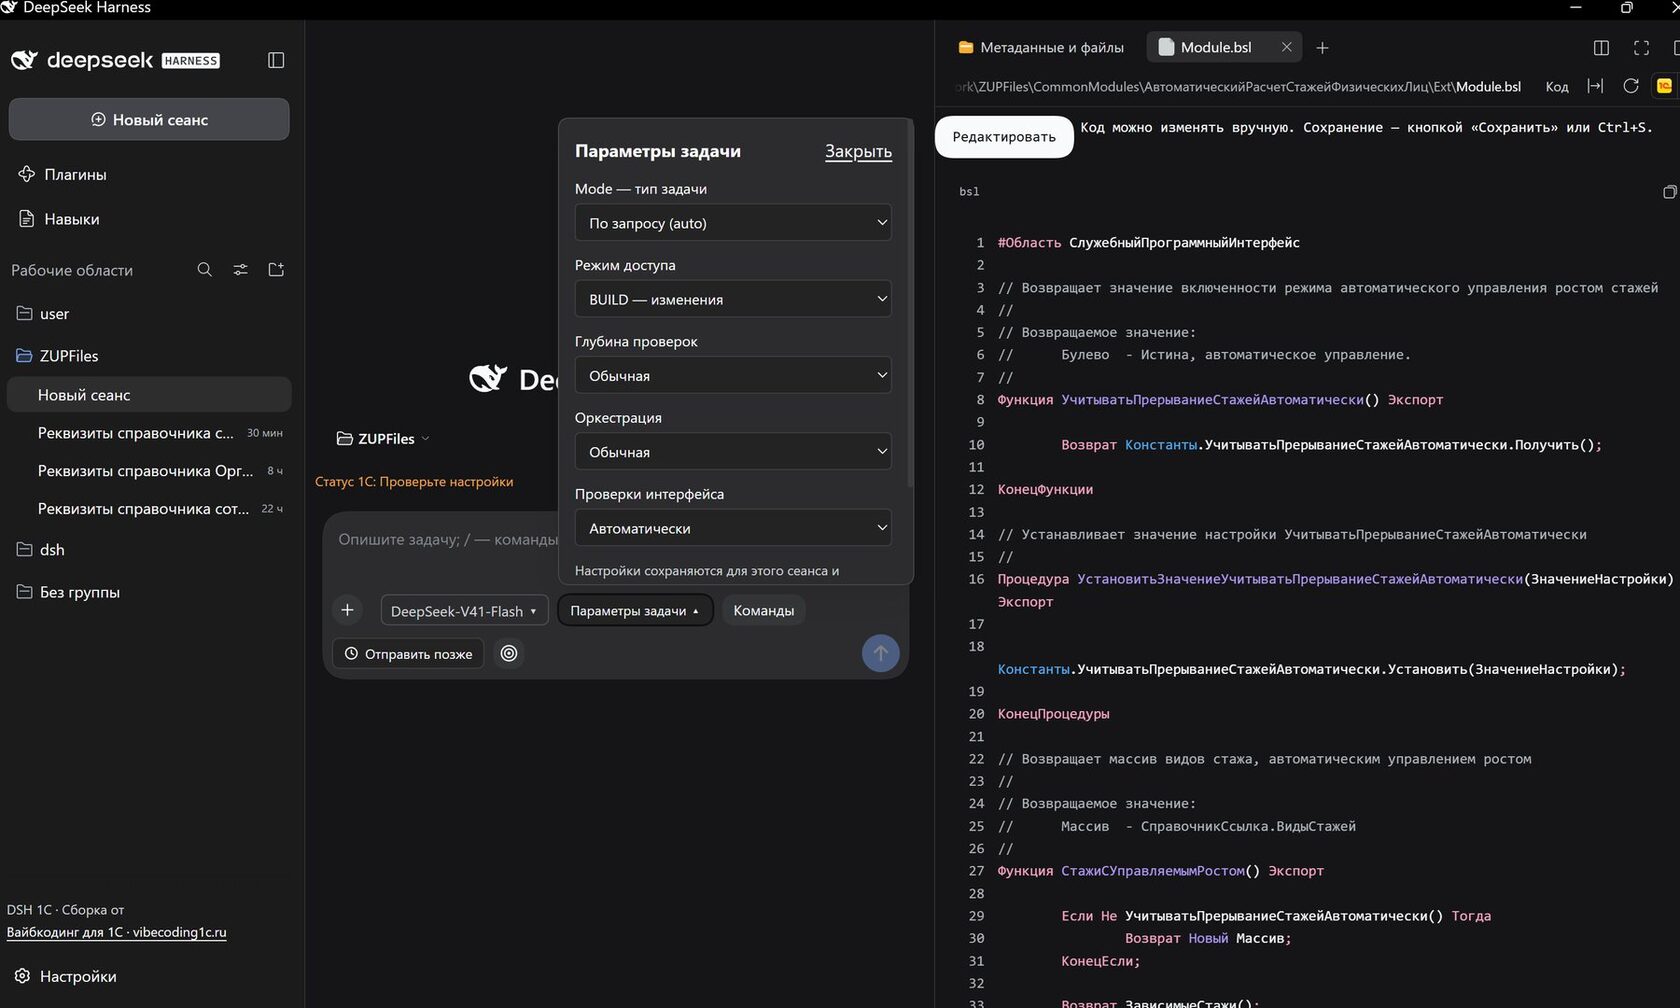The image size is (1680, 1008).
Task: Click the task description input field
Action: (447, 540)
